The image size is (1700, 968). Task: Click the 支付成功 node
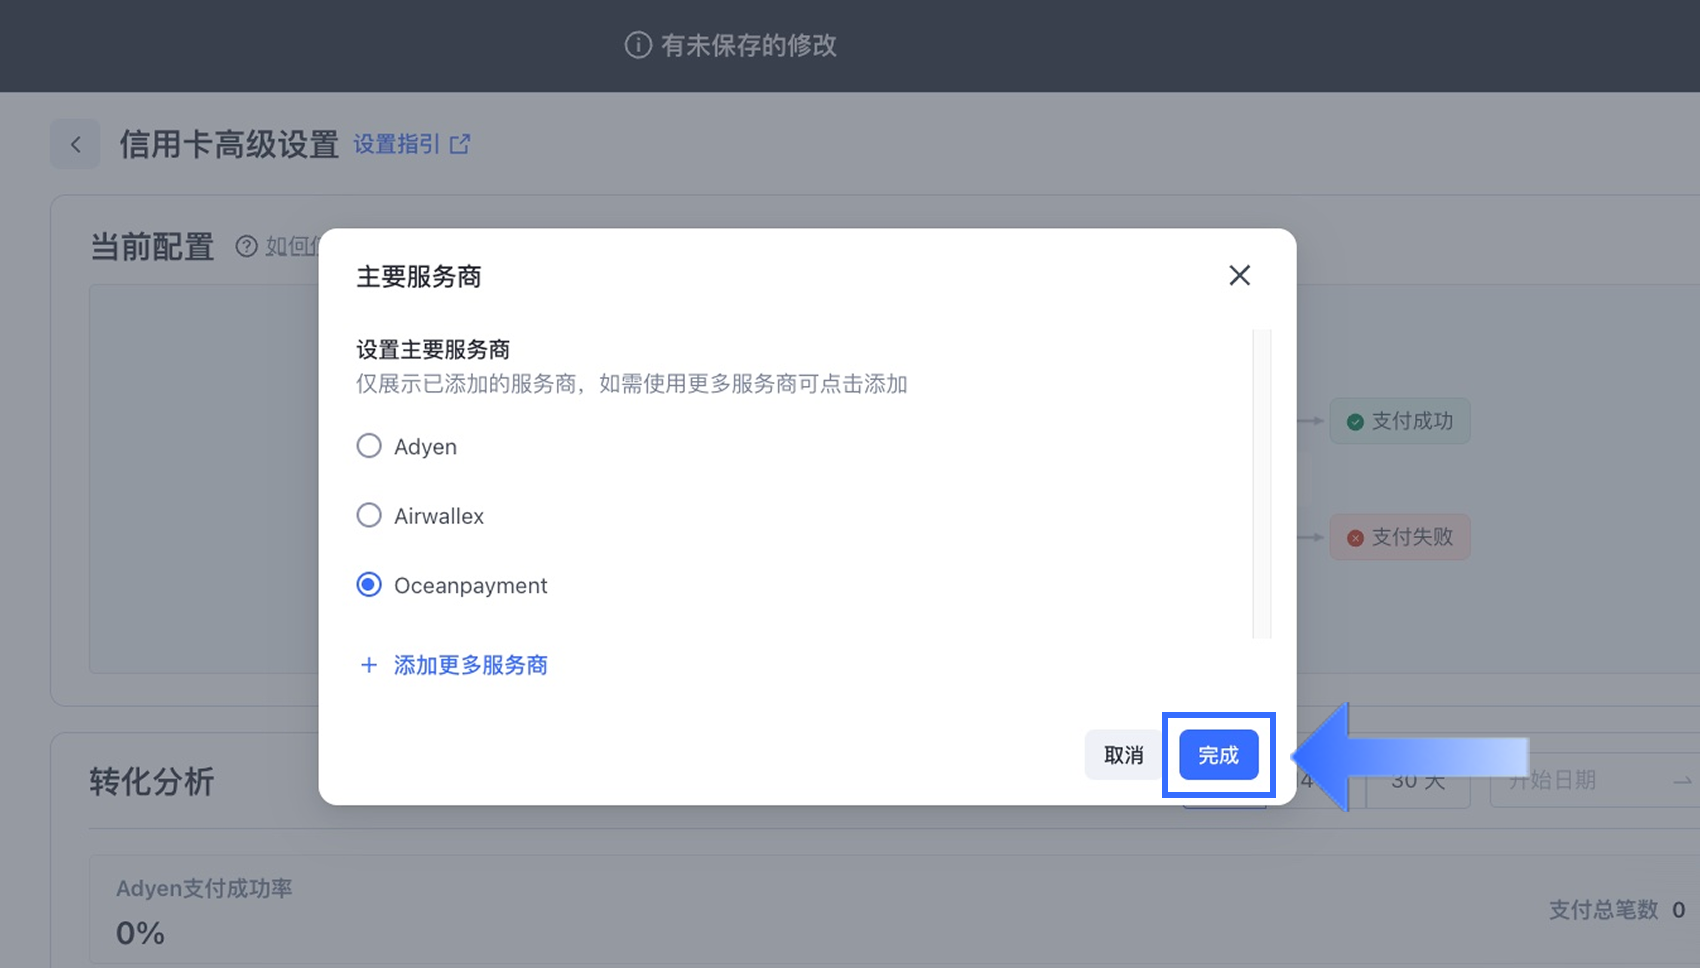(x=1400, y=421)
